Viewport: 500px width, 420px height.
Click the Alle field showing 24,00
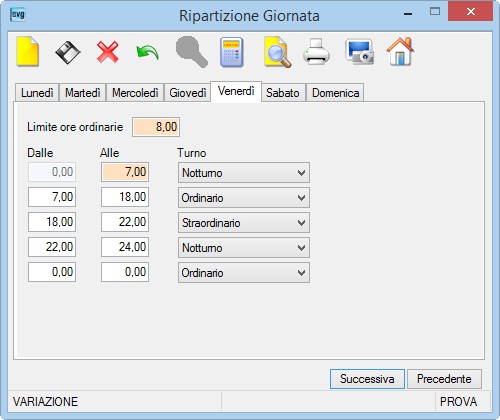click(x=125, y=247)
